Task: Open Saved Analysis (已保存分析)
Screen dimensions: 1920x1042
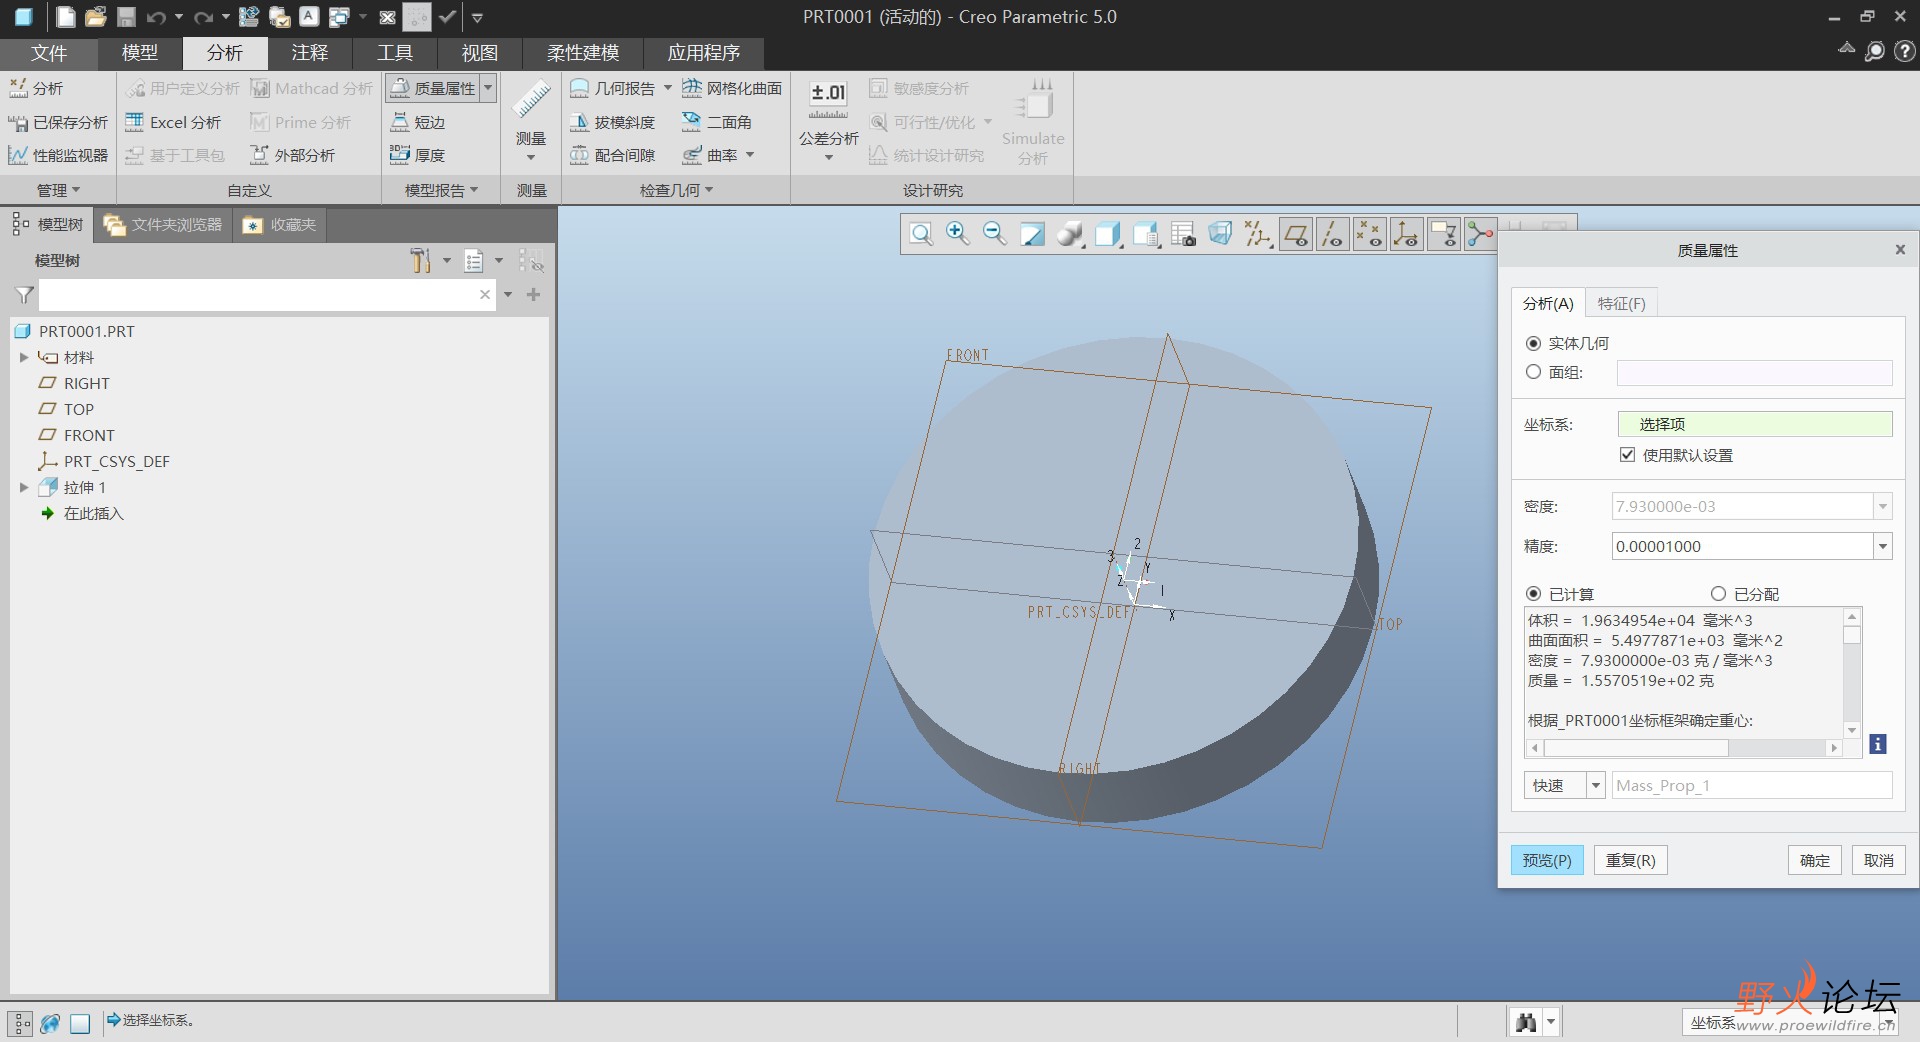Action: click(58, 122)
